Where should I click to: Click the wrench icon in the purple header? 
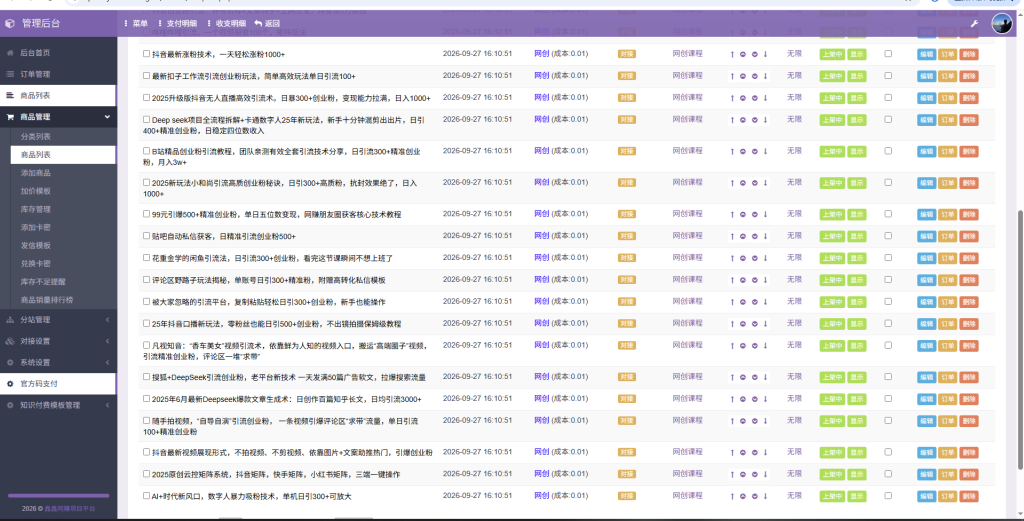(974, 24)
